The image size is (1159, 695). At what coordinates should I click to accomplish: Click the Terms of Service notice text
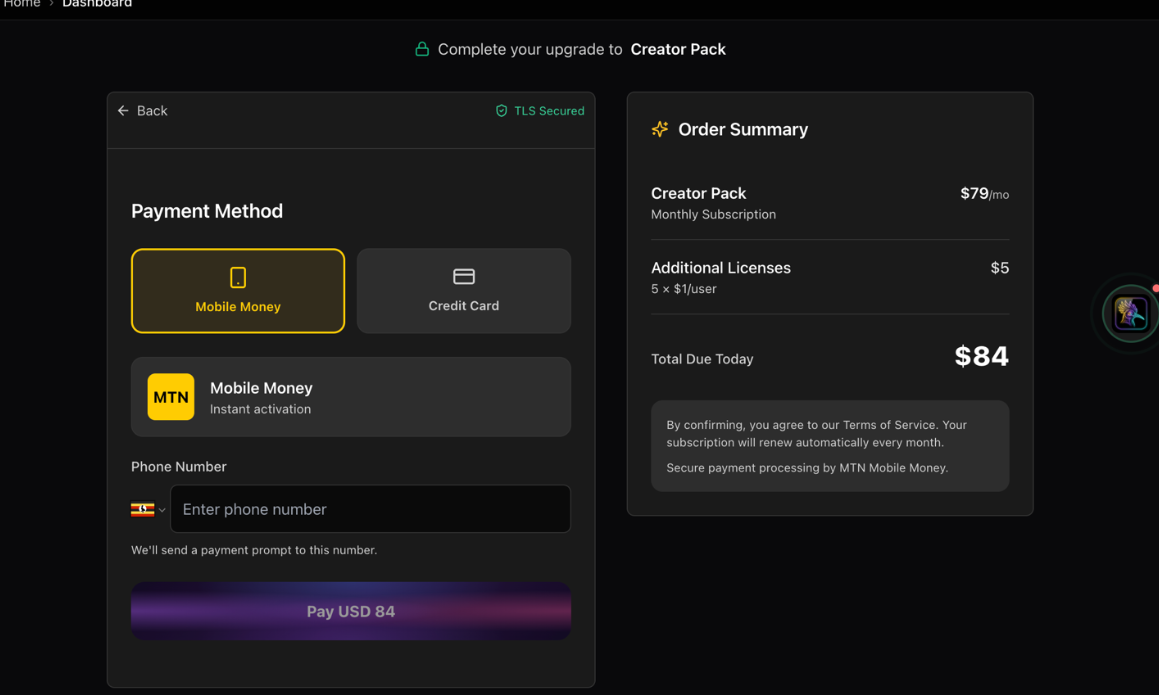(816, 433)
